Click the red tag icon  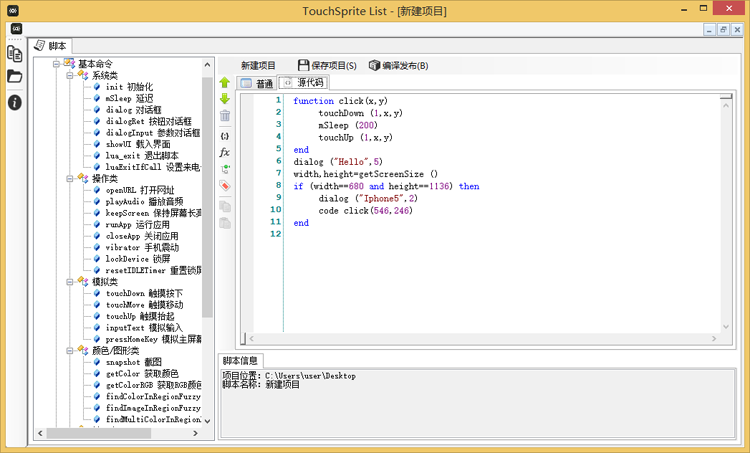(225, 186)
